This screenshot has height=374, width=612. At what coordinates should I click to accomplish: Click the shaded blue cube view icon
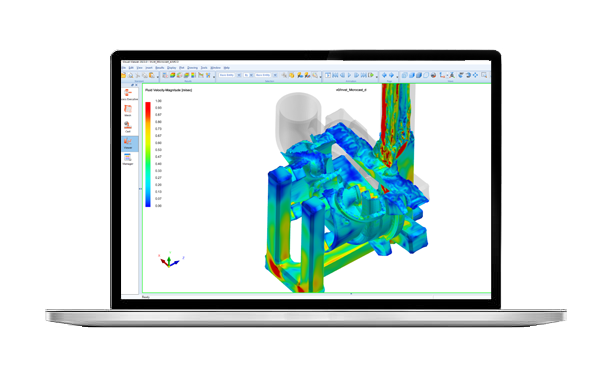pyautogui.click(x=411, y=75)
